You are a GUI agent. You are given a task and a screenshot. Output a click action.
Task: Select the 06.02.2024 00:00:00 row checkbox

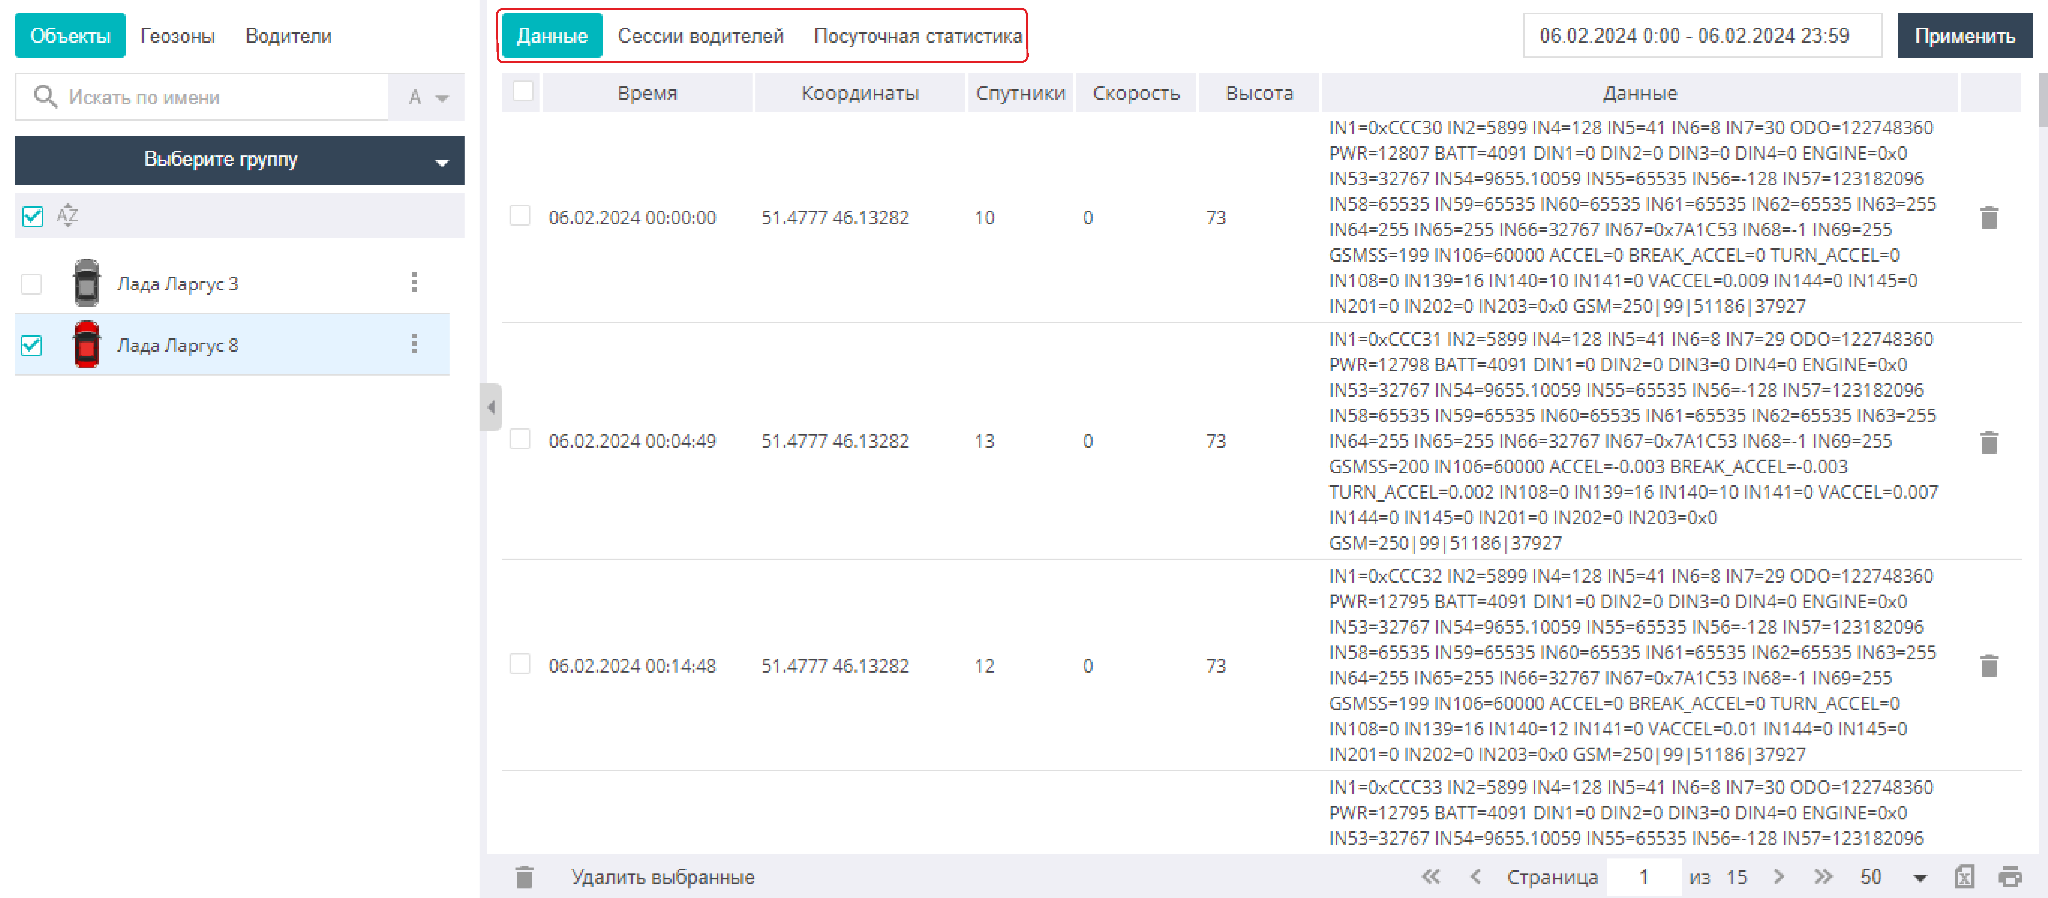[x=520, y=216]
